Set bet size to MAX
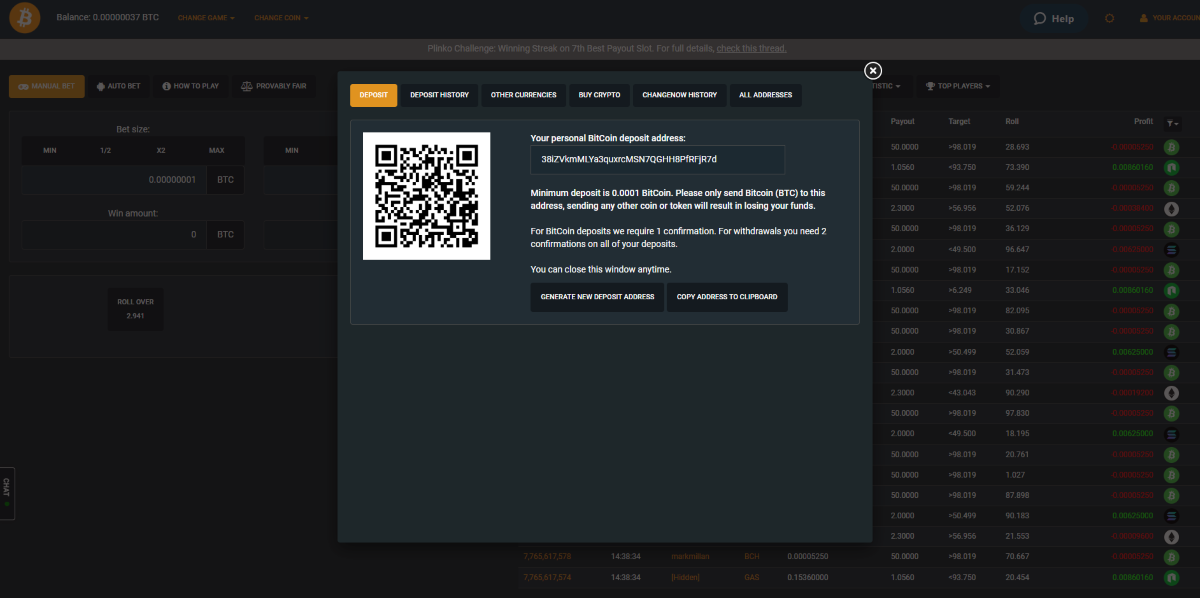This screenshot has height=598, width=1200. coord(216,150)
